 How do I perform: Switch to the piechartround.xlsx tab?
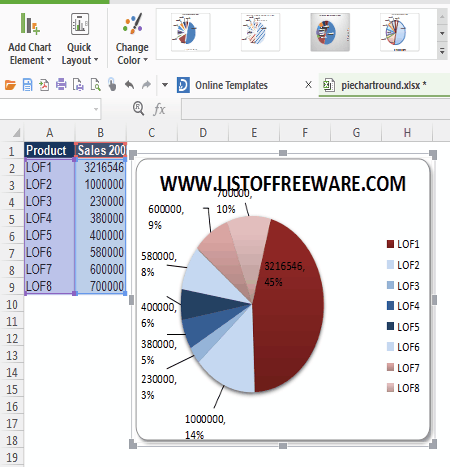(x=384, y=85)
